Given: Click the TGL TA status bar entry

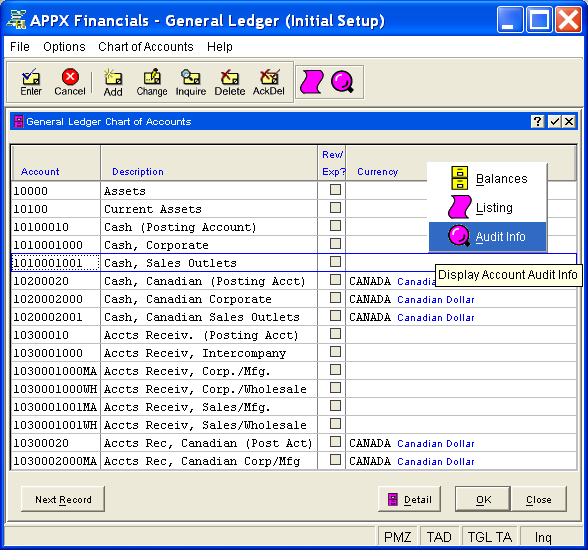Looking at the screenshot, I should [x=490, y=537].
